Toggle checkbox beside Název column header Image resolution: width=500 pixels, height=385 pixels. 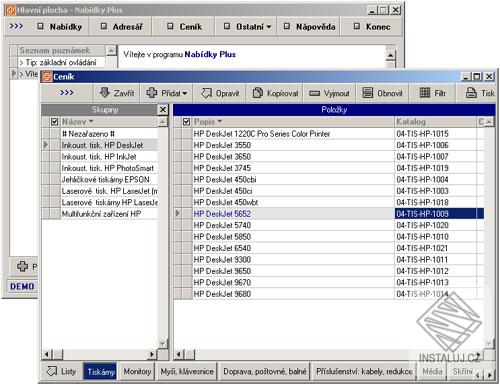(55, 122)
